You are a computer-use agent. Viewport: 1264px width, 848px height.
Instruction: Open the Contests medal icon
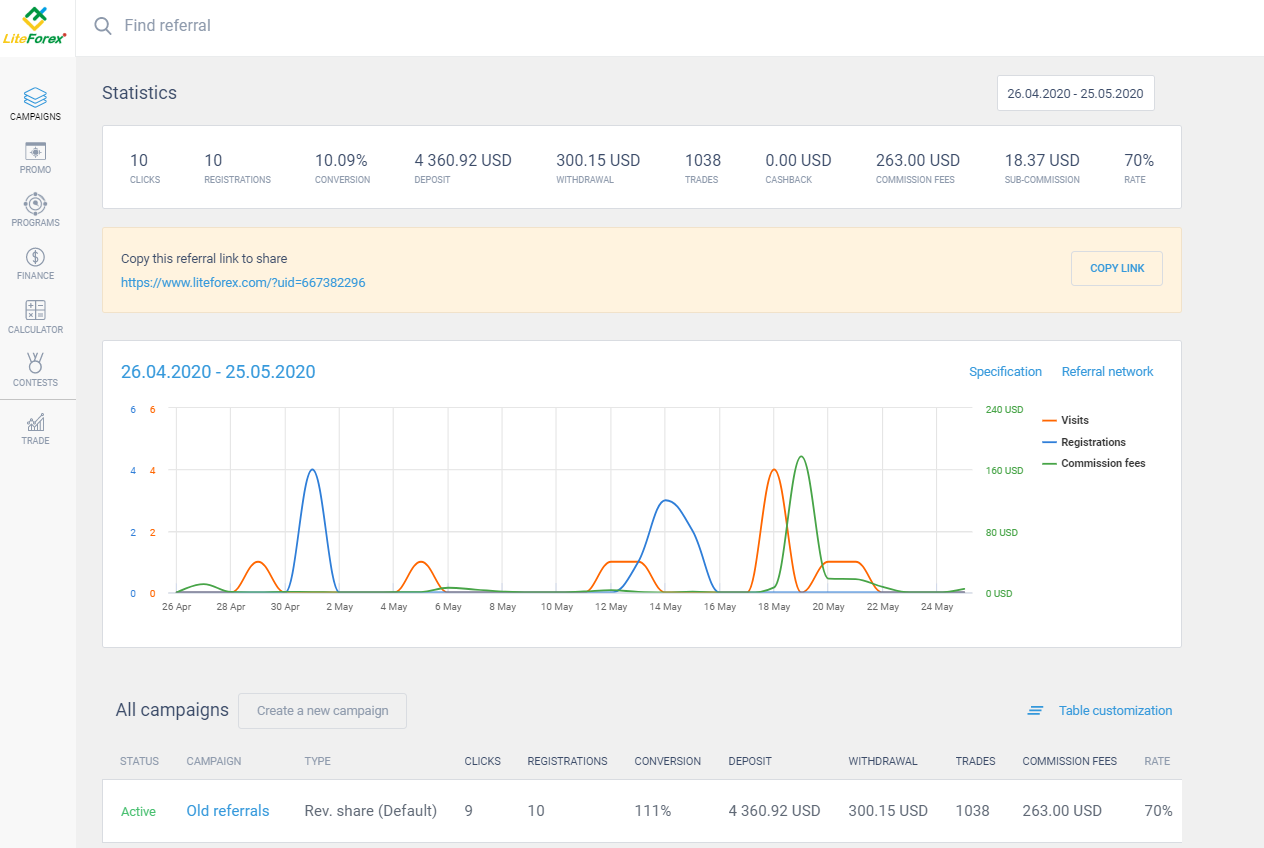pyautogui.click(x=35, y=364)
